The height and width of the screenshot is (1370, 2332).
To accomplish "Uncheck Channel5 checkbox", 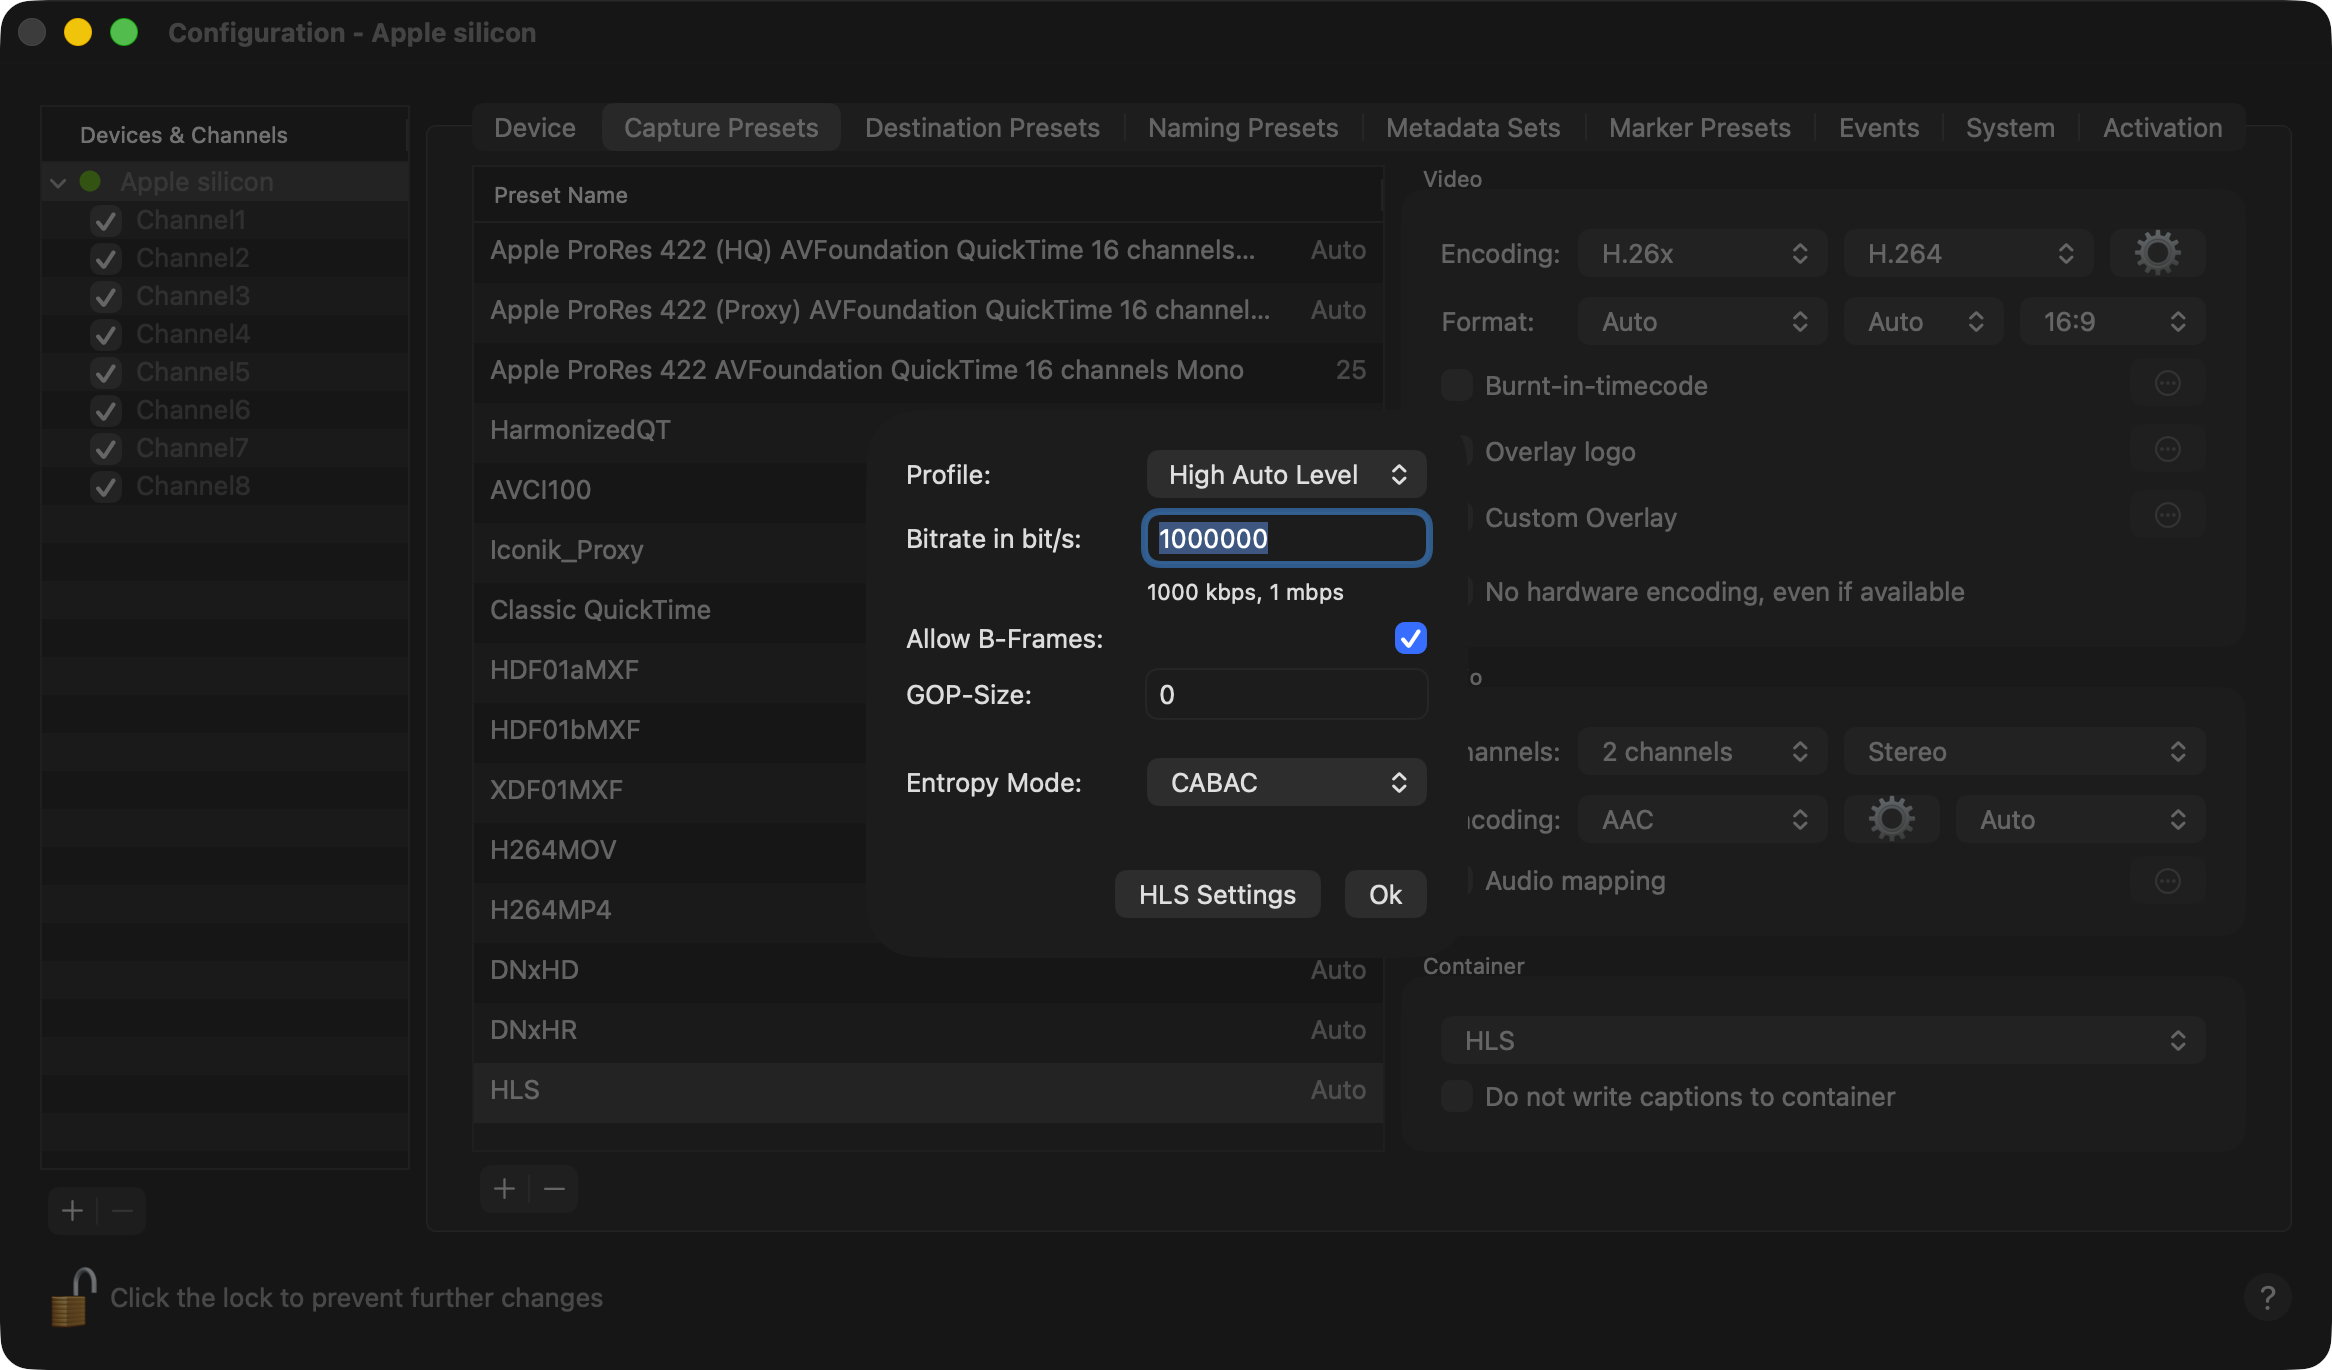I will (x=106, y=372).
